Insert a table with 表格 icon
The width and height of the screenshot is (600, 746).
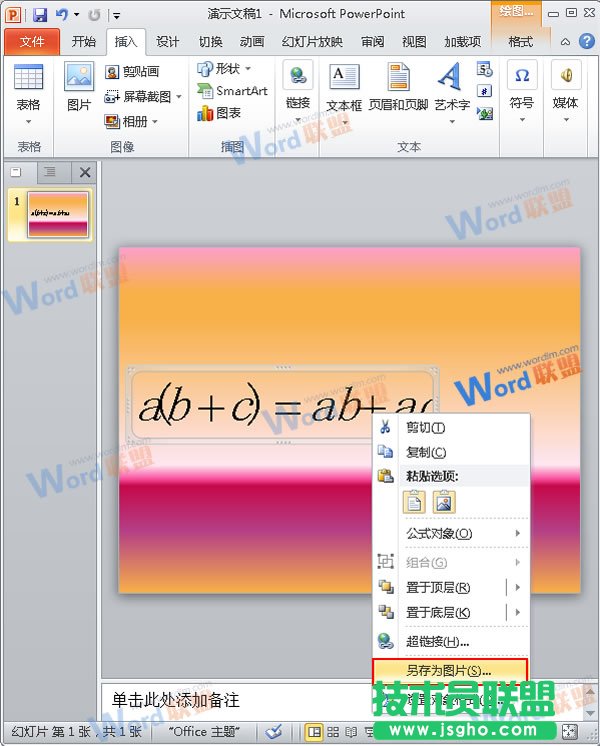[x=29, y=78]
